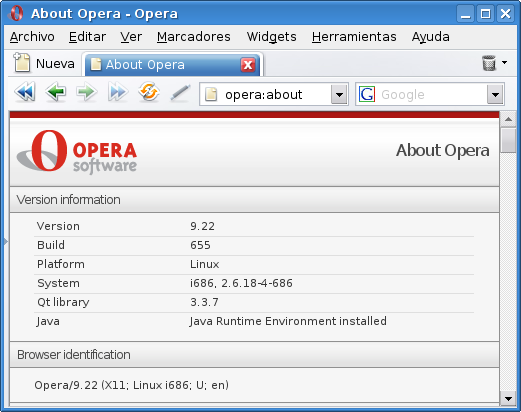Click the version value 9.22
This screenshot has height=412, width=521.
coord(202,226)
